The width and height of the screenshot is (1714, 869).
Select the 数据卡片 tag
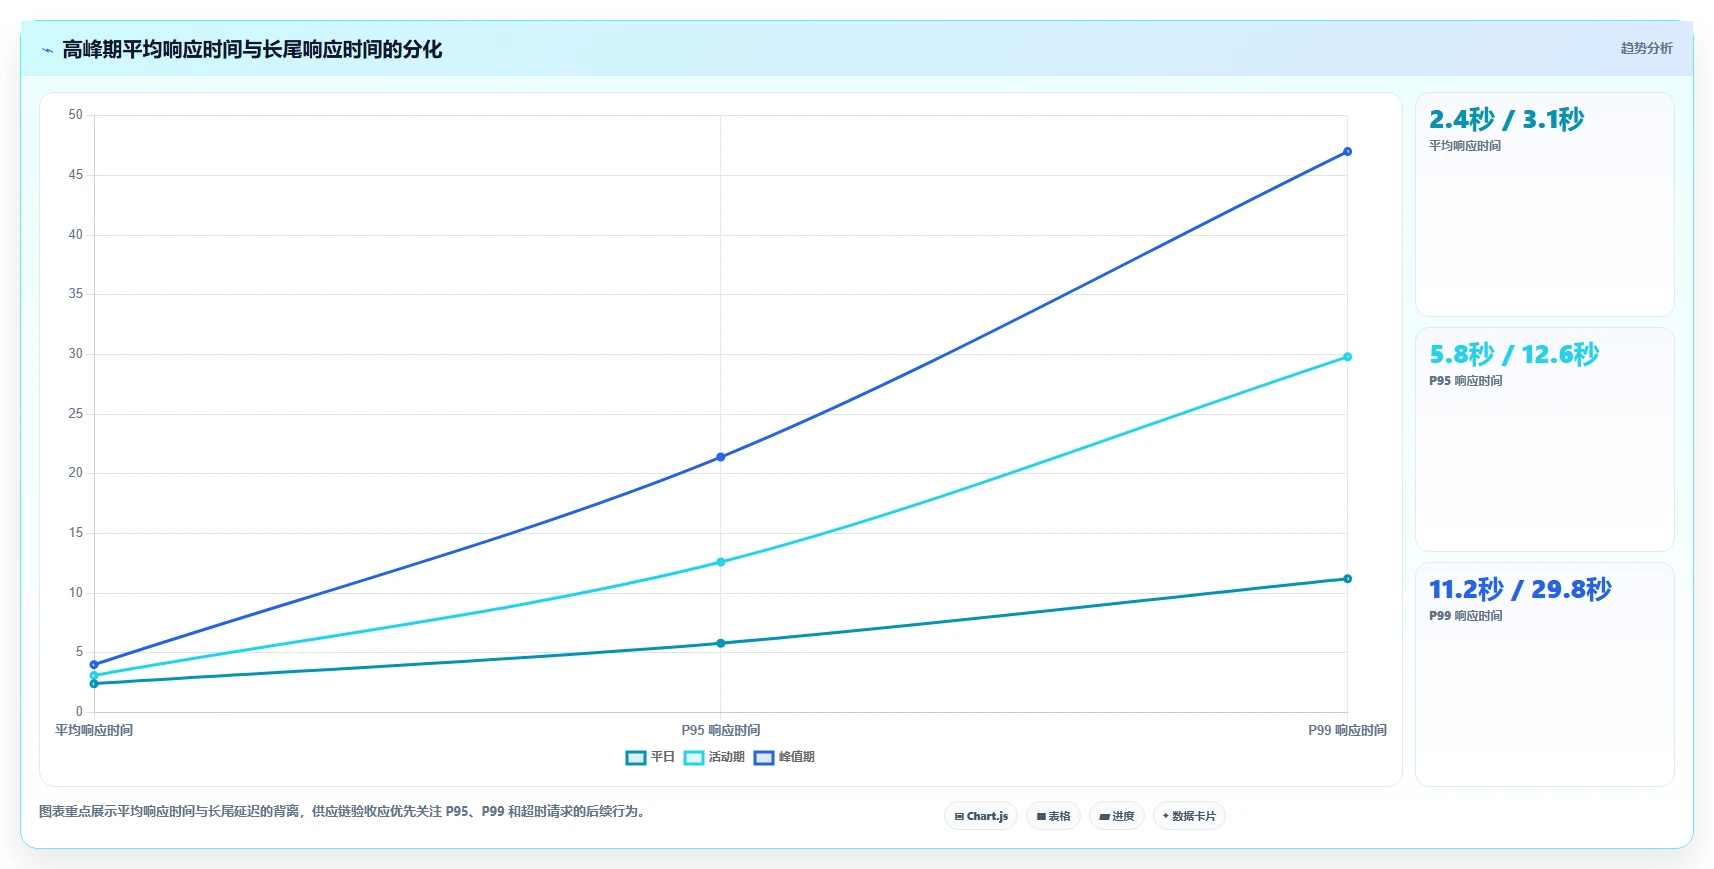click(x=1189, y=816)
